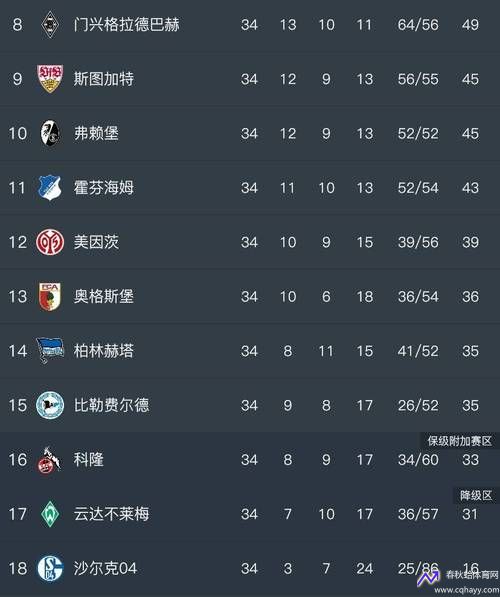This screenshot has width=500, height=597.
Task: Open team page for 门兴格拉德巴赫
Action: [126, 25]
